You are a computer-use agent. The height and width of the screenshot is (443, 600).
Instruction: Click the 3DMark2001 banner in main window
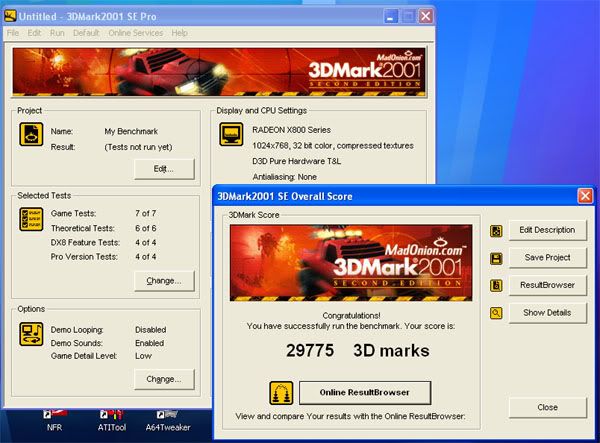pyautogui.click(x=219, y=72)
